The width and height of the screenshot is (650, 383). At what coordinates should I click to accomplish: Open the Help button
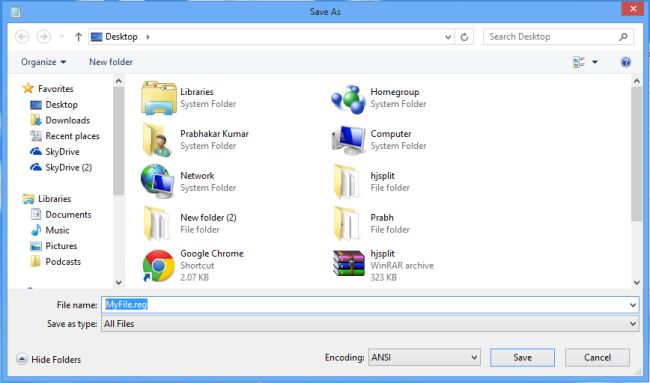coord(626,62)
